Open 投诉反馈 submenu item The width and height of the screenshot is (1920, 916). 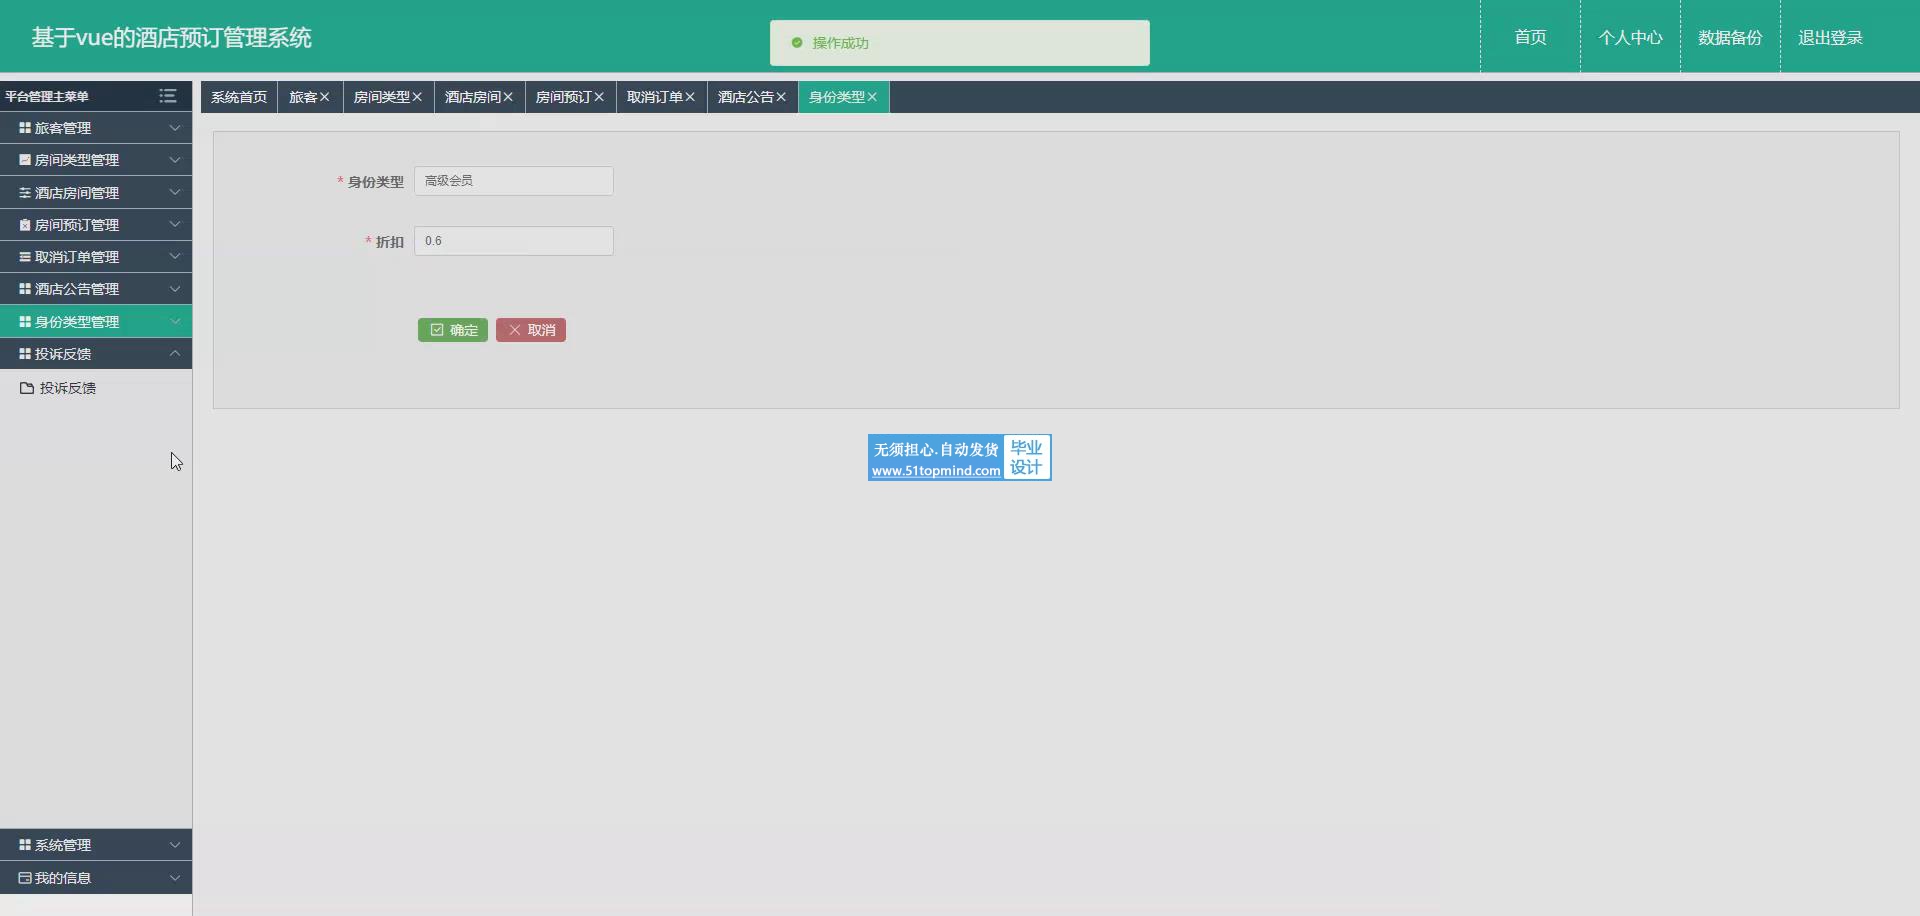coord(96,388)
